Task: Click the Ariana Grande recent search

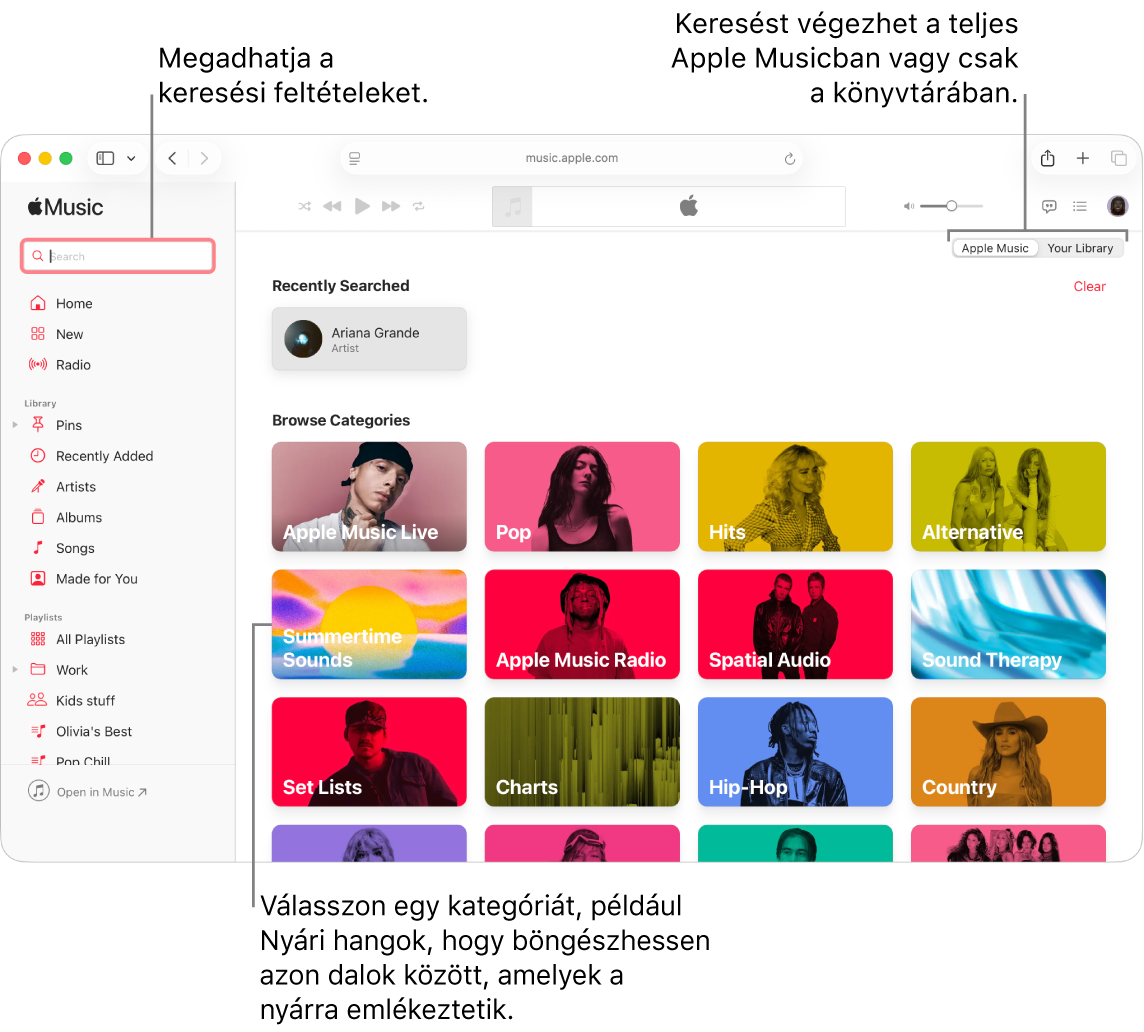Action: (x=369, y=338)
